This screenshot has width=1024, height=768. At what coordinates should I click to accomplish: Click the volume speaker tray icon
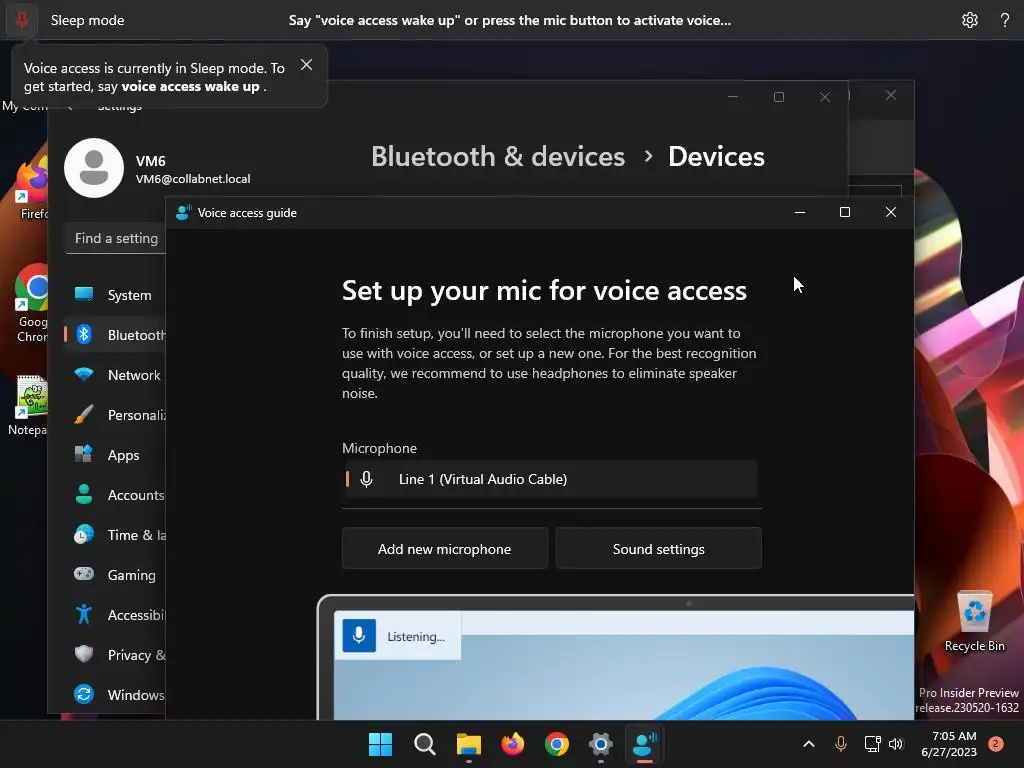point(896,744)
